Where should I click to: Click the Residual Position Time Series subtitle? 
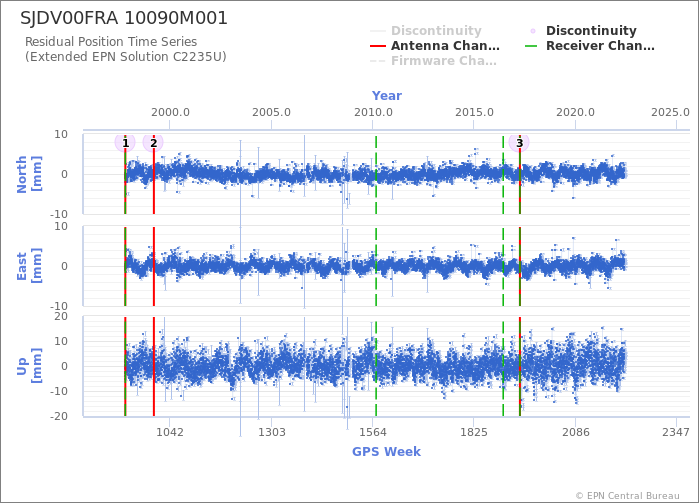[111, 42]
